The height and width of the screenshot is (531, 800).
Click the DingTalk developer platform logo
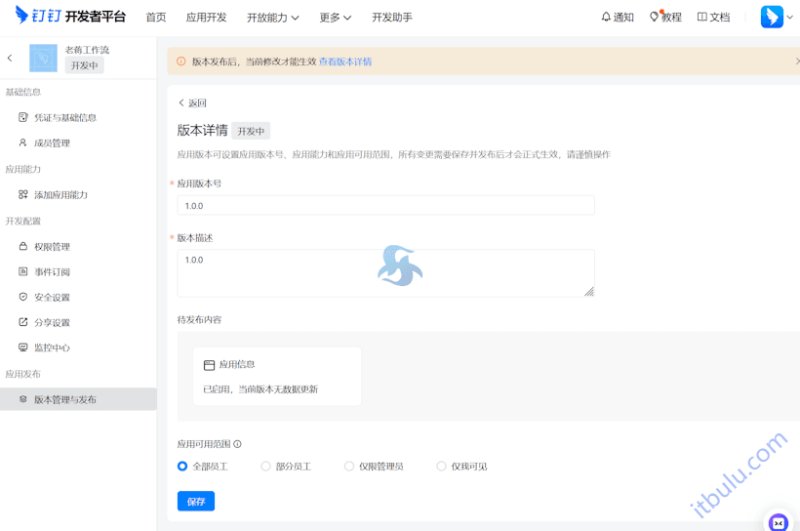(x=70, y=16)
